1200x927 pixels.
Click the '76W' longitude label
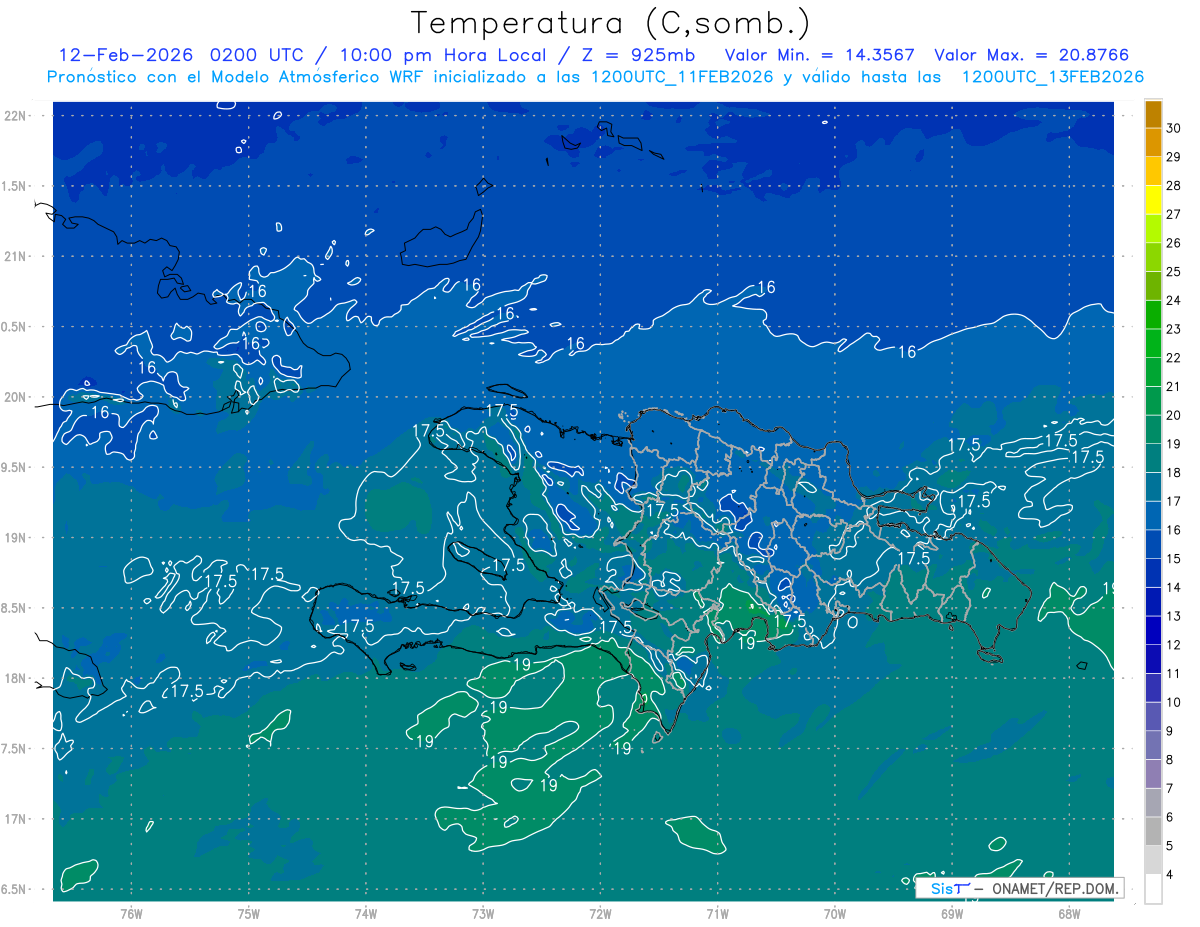(x=131, y=913)
